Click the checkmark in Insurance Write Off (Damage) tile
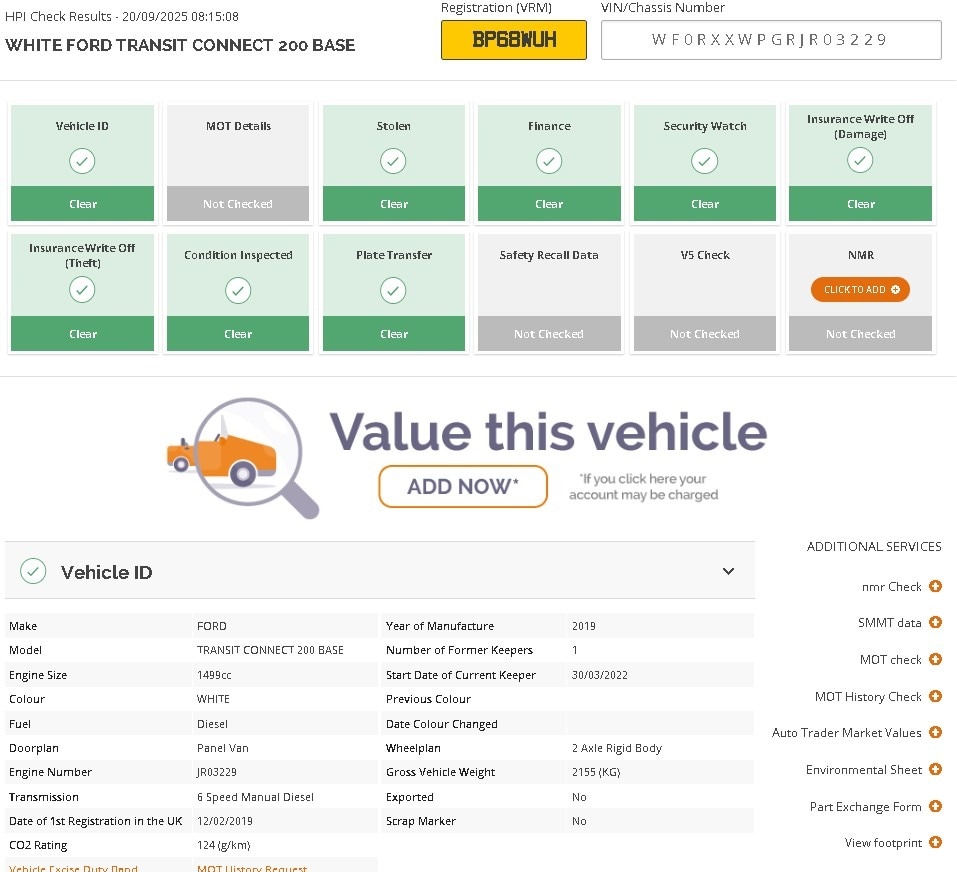 coord(860,160)
